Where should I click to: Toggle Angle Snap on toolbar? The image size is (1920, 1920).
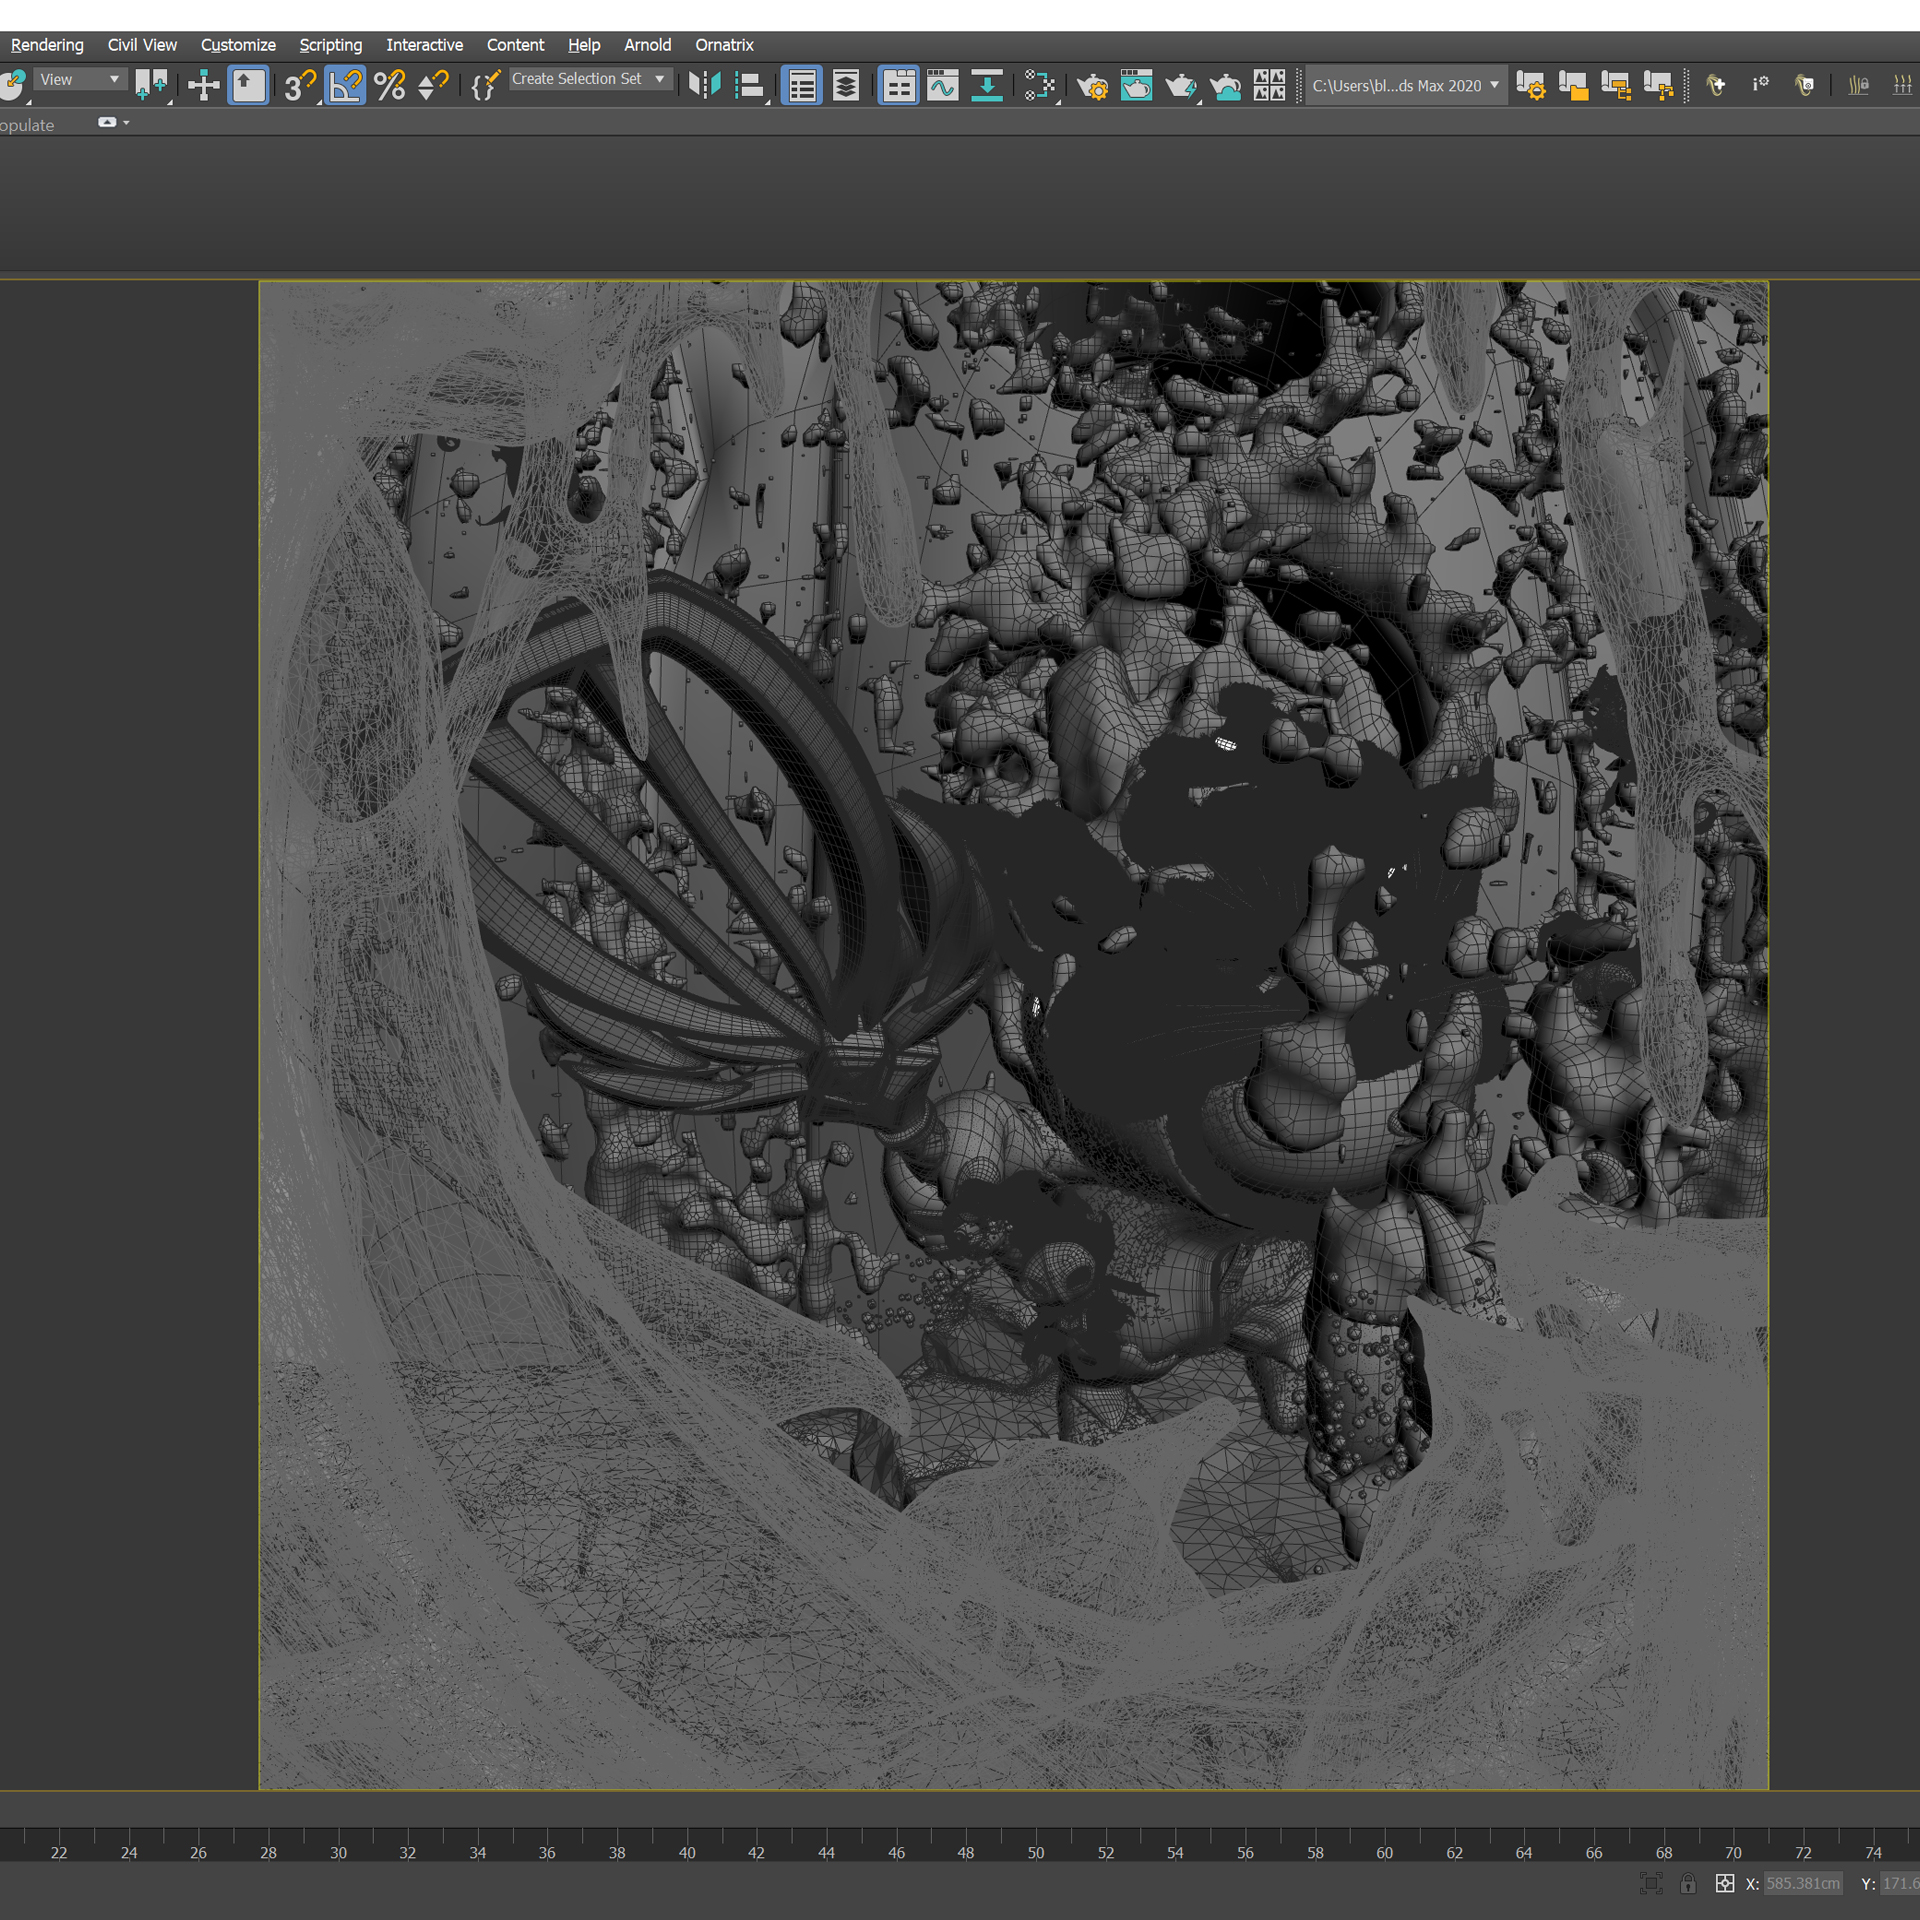point(345,86)
